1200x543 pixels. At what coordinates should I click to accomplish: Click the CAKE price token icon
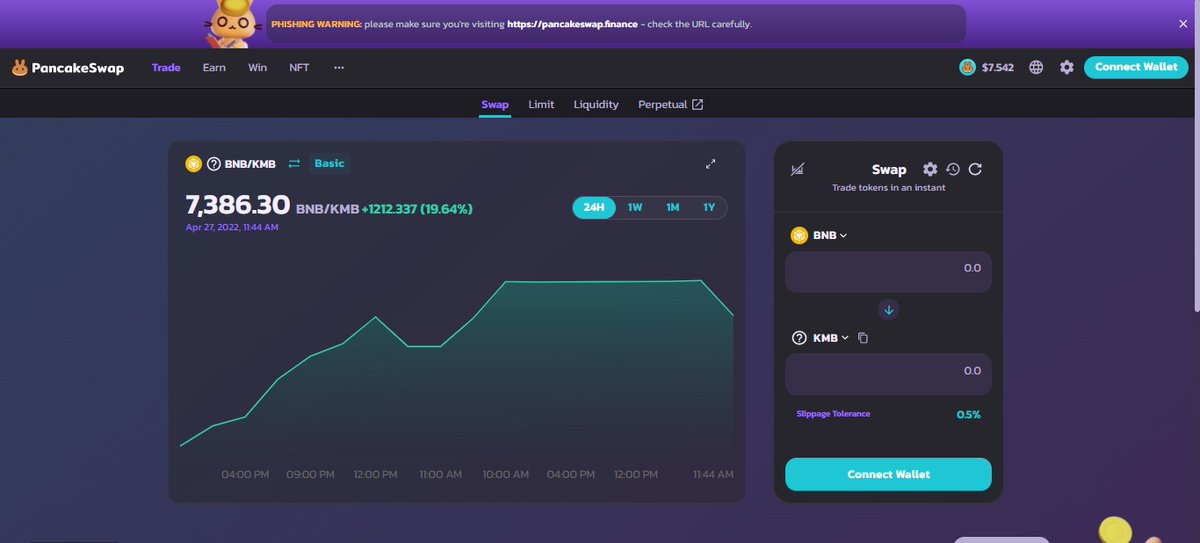pos(967,67)
